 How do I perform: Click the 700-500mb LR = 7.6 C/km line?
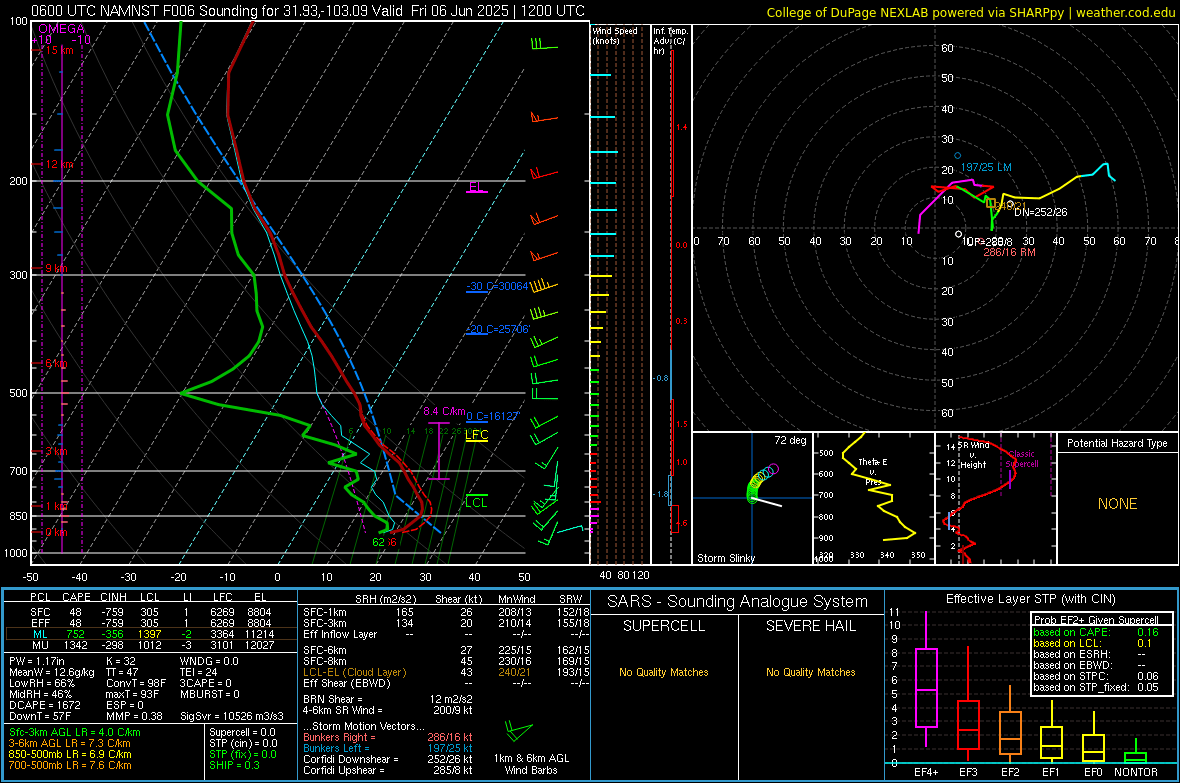(70, 765)
